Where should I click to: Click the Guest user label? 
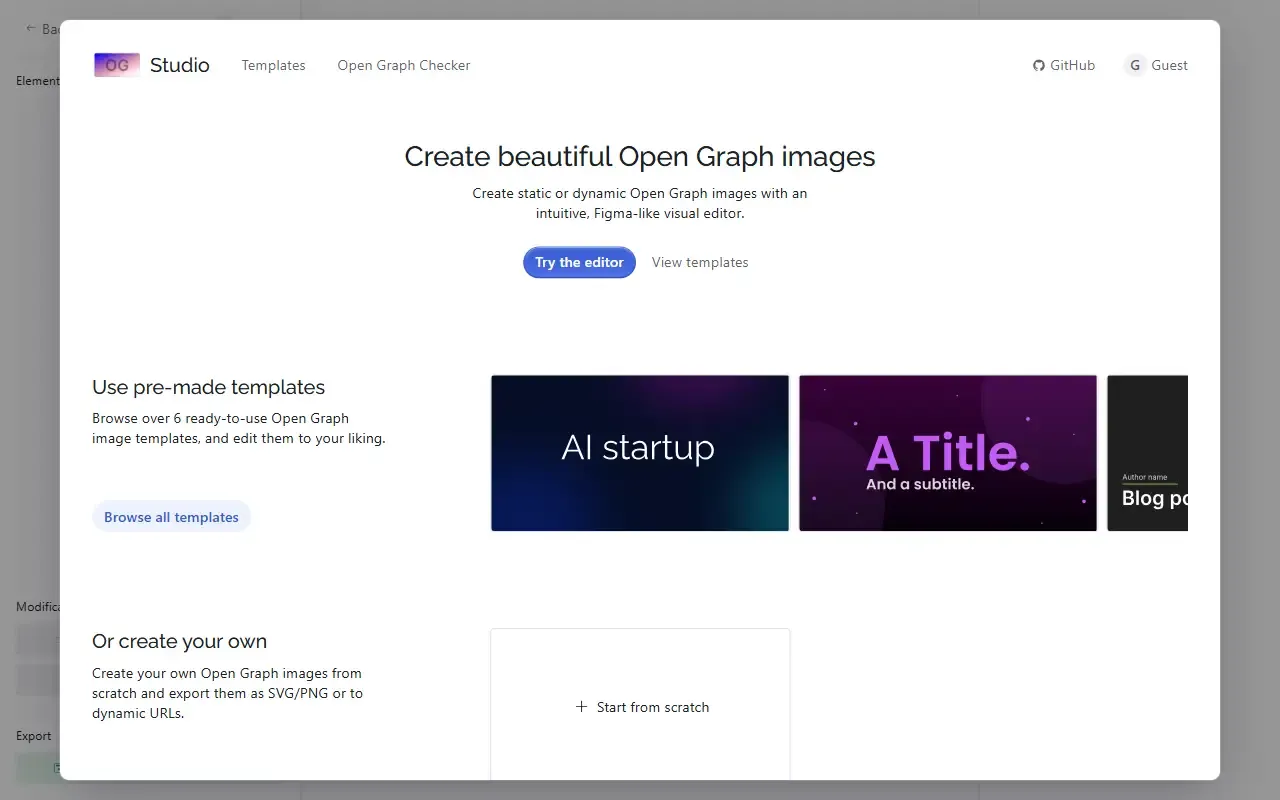(x=1169, y=65)
